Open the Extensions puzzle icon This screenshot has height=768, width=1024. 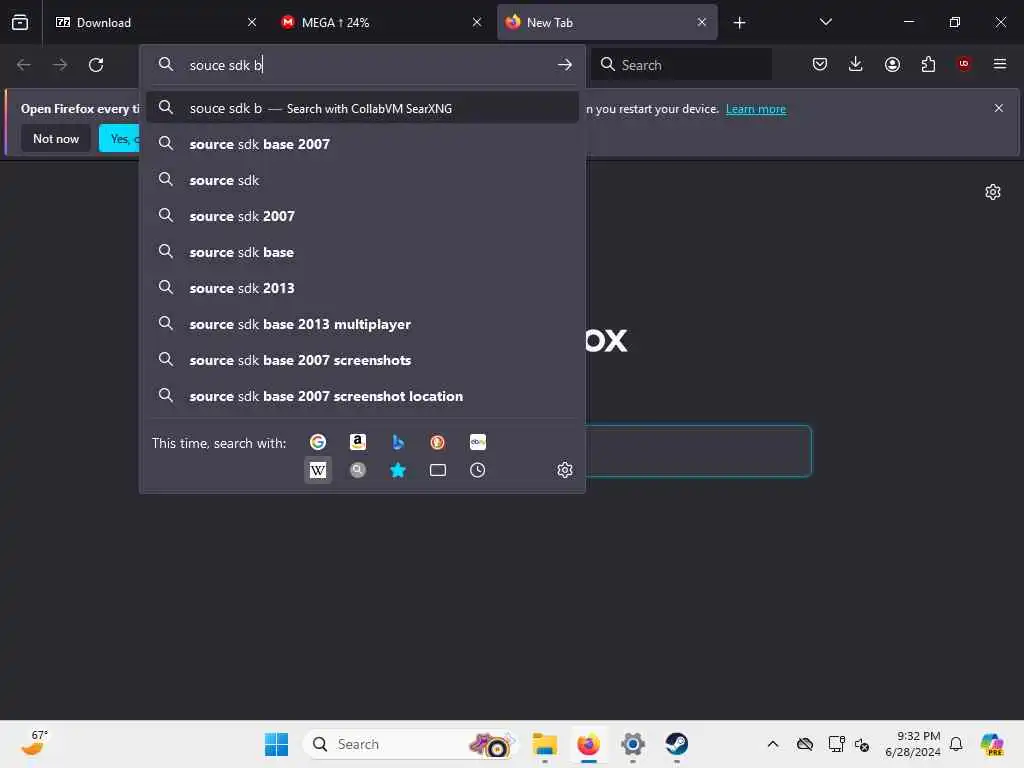pos(928,64)
